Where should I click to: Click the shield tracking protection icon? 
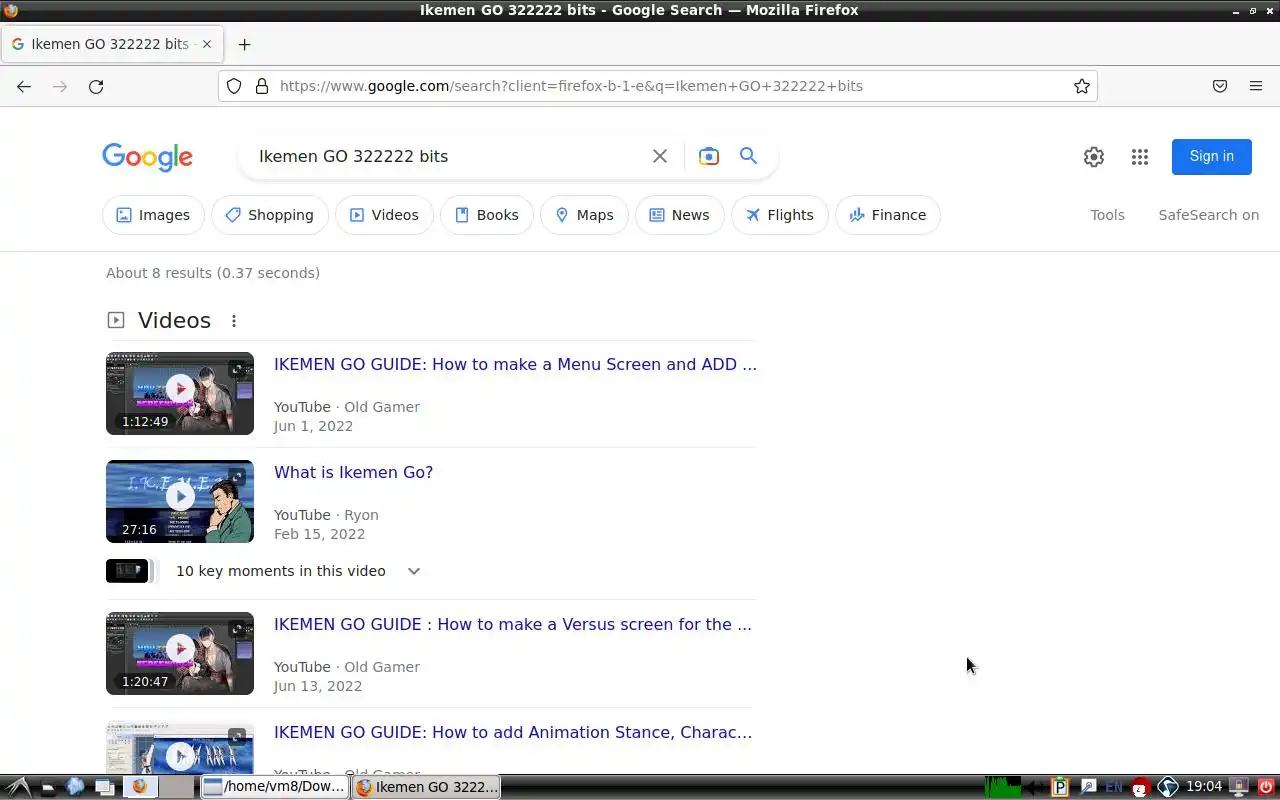click(234, 86)
